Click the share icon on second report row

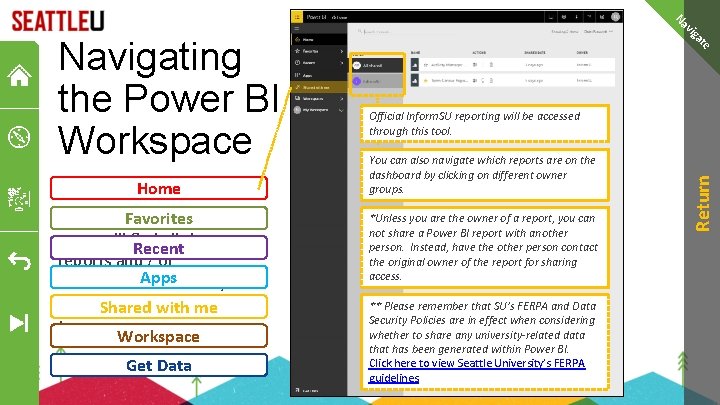[475, 80]
